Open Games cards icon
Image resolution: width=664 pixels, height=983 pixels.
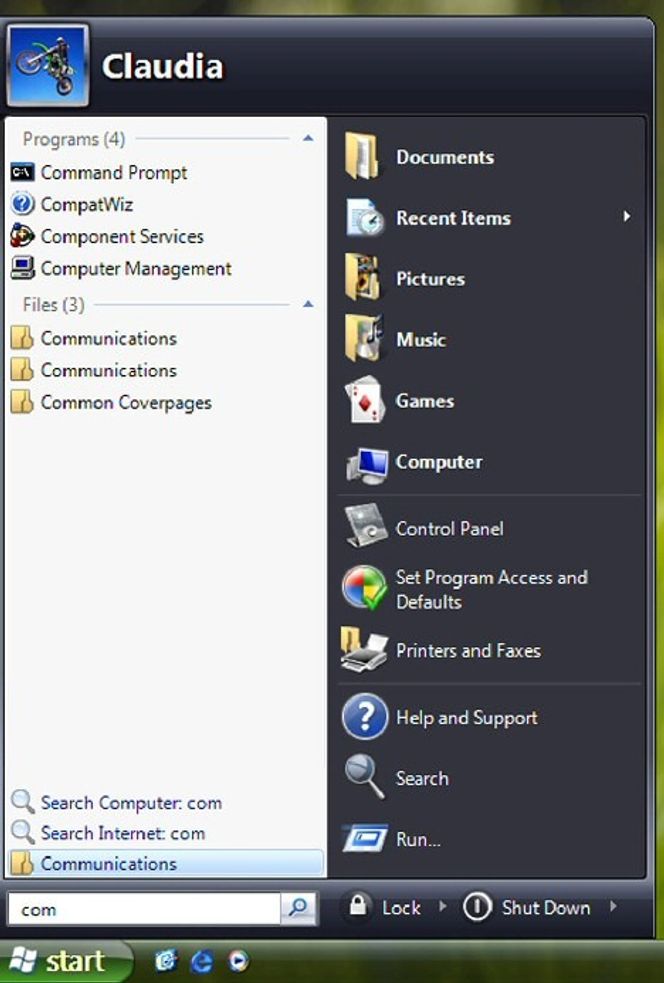365,400
